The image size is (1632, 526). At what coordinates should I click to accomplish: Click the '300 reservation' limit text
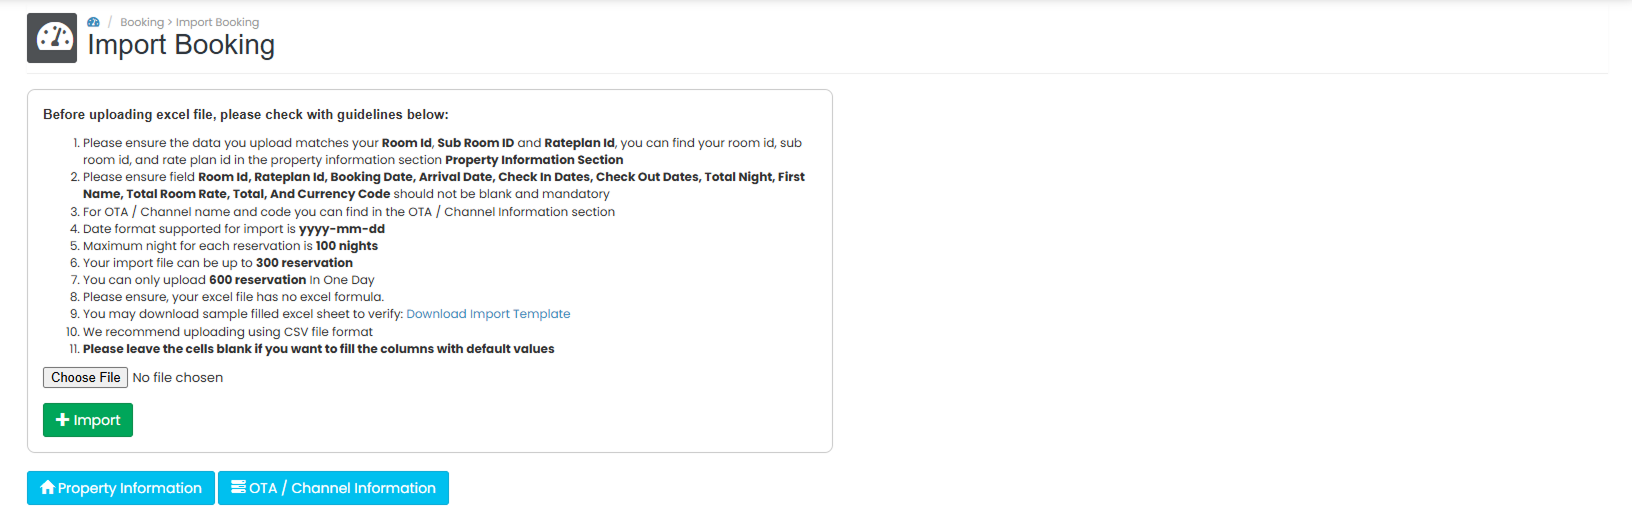tap(304, 263)
